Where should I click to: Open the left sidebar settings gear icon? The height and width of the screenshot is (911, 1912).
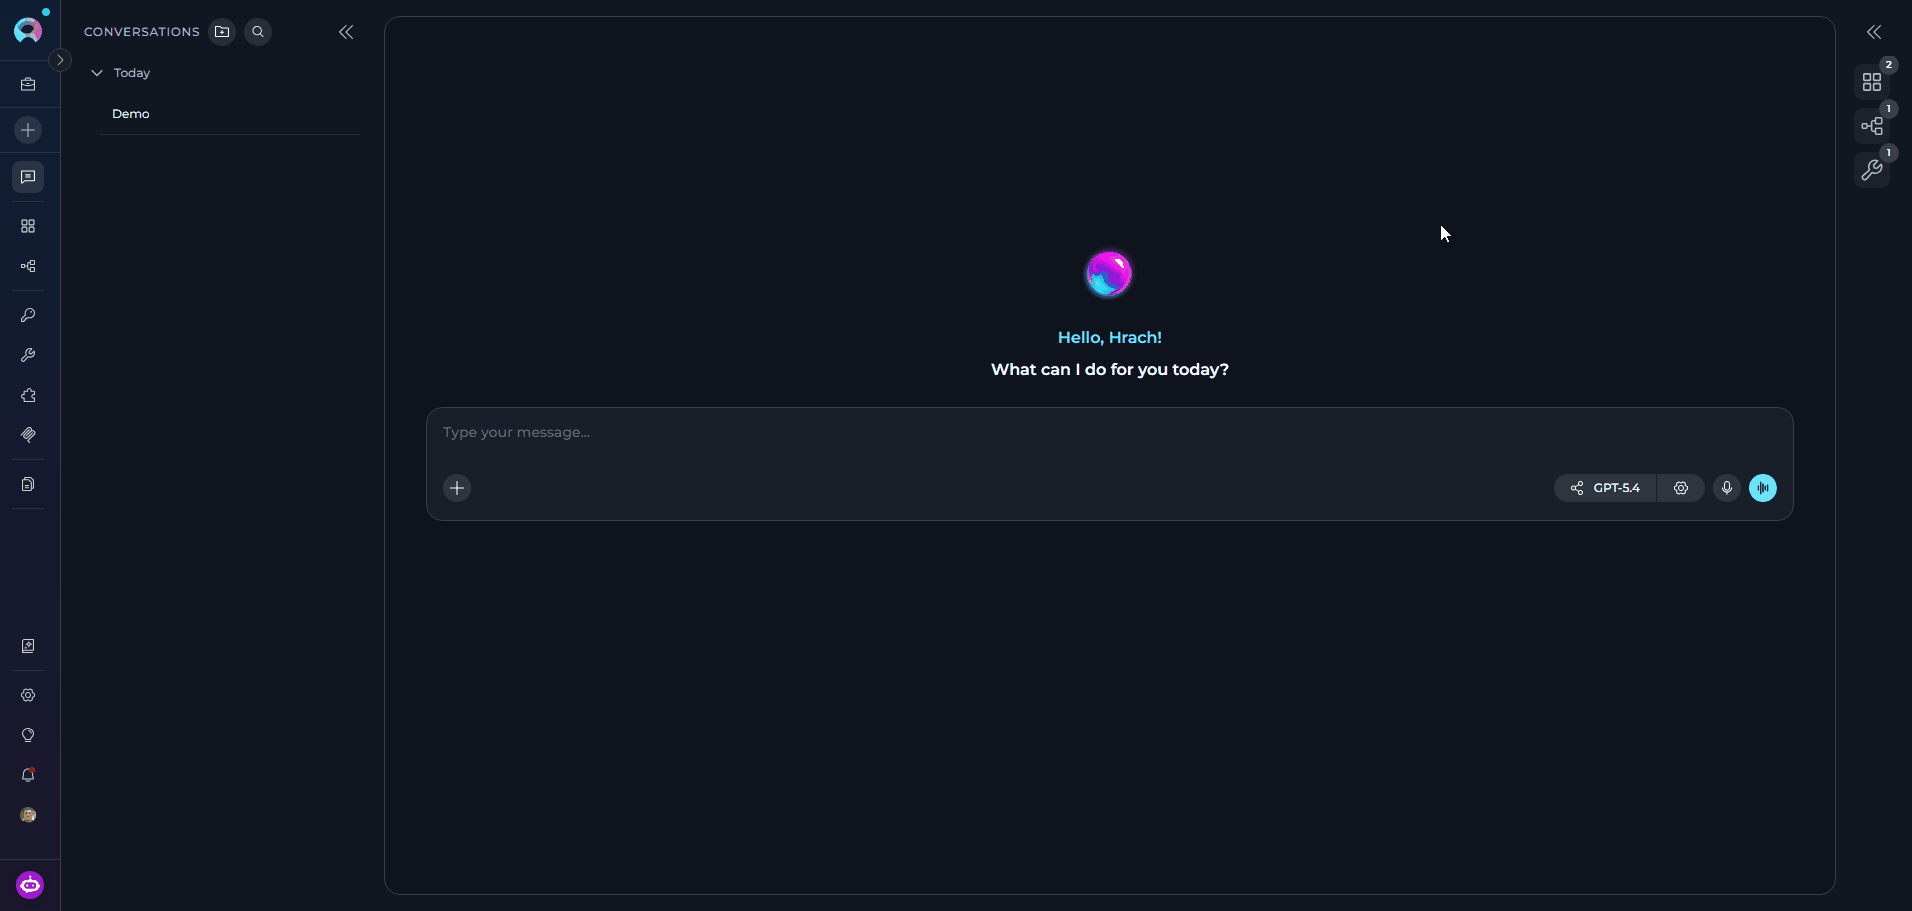(x=28, y=695)
